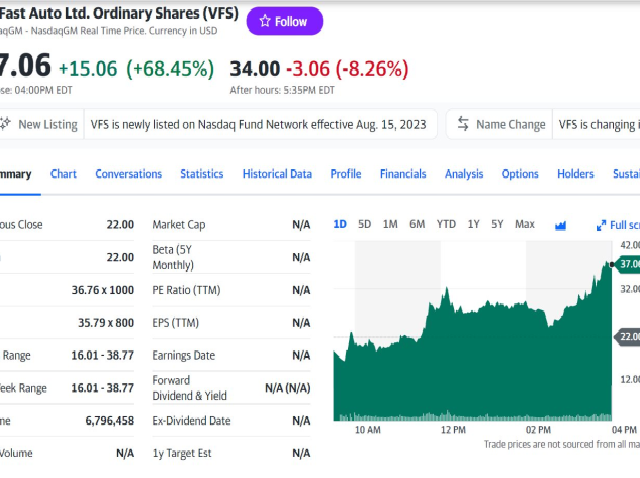640x478 pixels.
Task: Click the New Listing sparkle icon
Action: [x=5, y=124]
